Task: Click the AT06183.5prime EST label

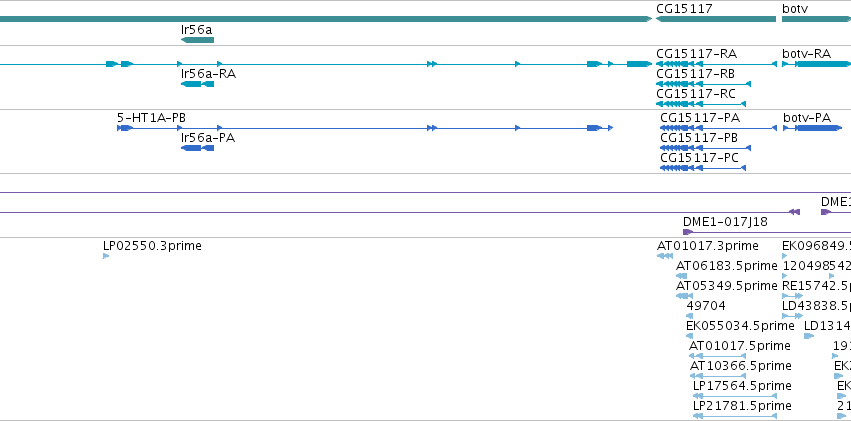Action: 727,266
